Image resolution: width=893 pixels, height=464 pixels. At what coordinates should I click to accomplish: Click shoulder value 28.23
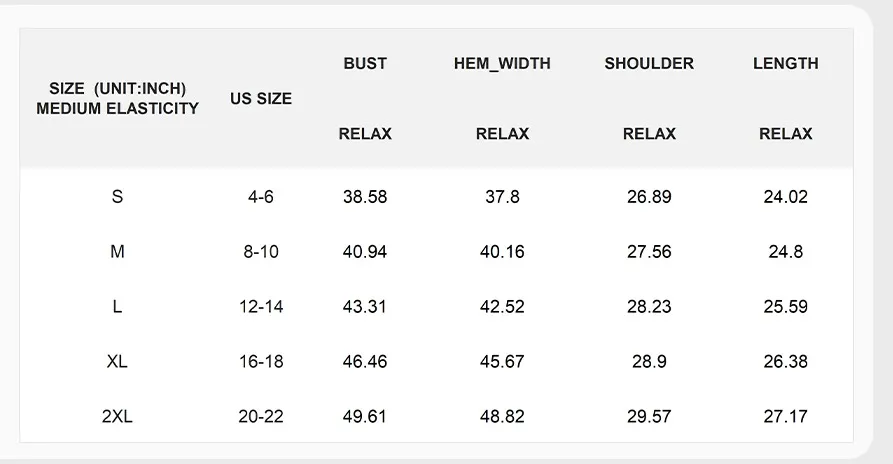(649, 307)
